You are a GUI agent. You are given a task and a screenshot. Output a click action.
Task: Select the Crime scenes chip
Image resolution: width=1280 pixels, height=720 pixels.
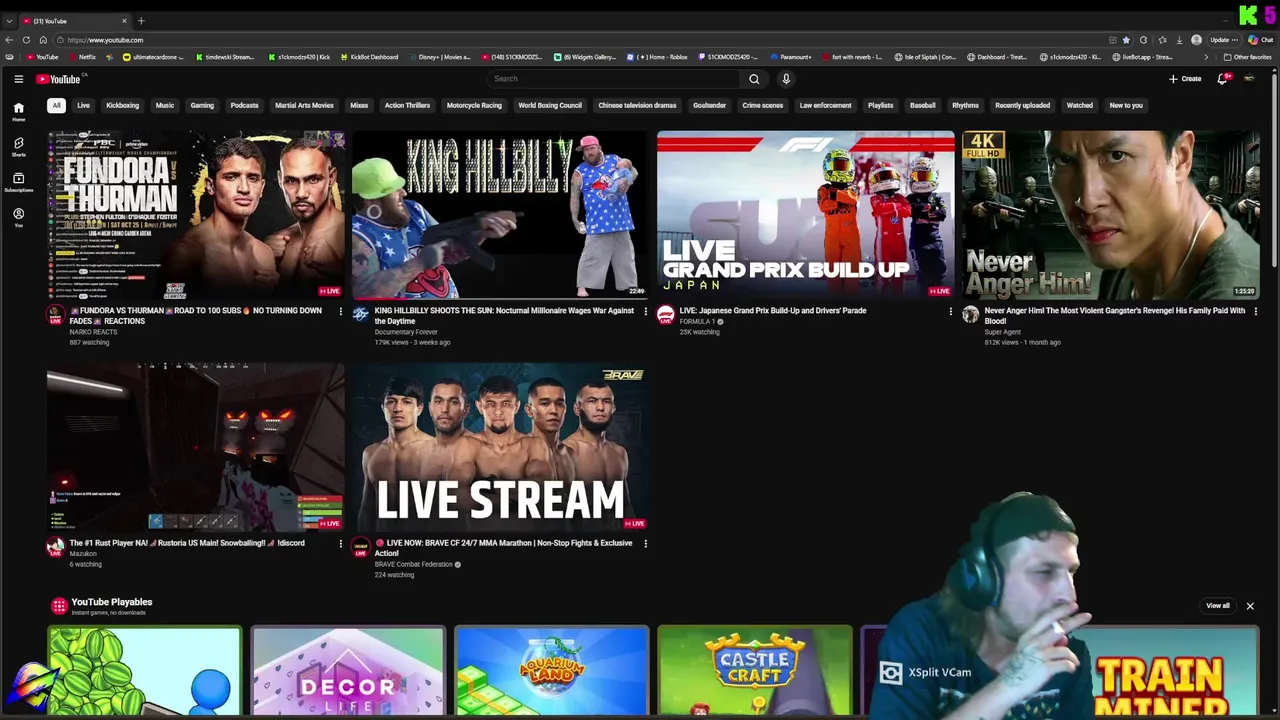coord(763,105)
